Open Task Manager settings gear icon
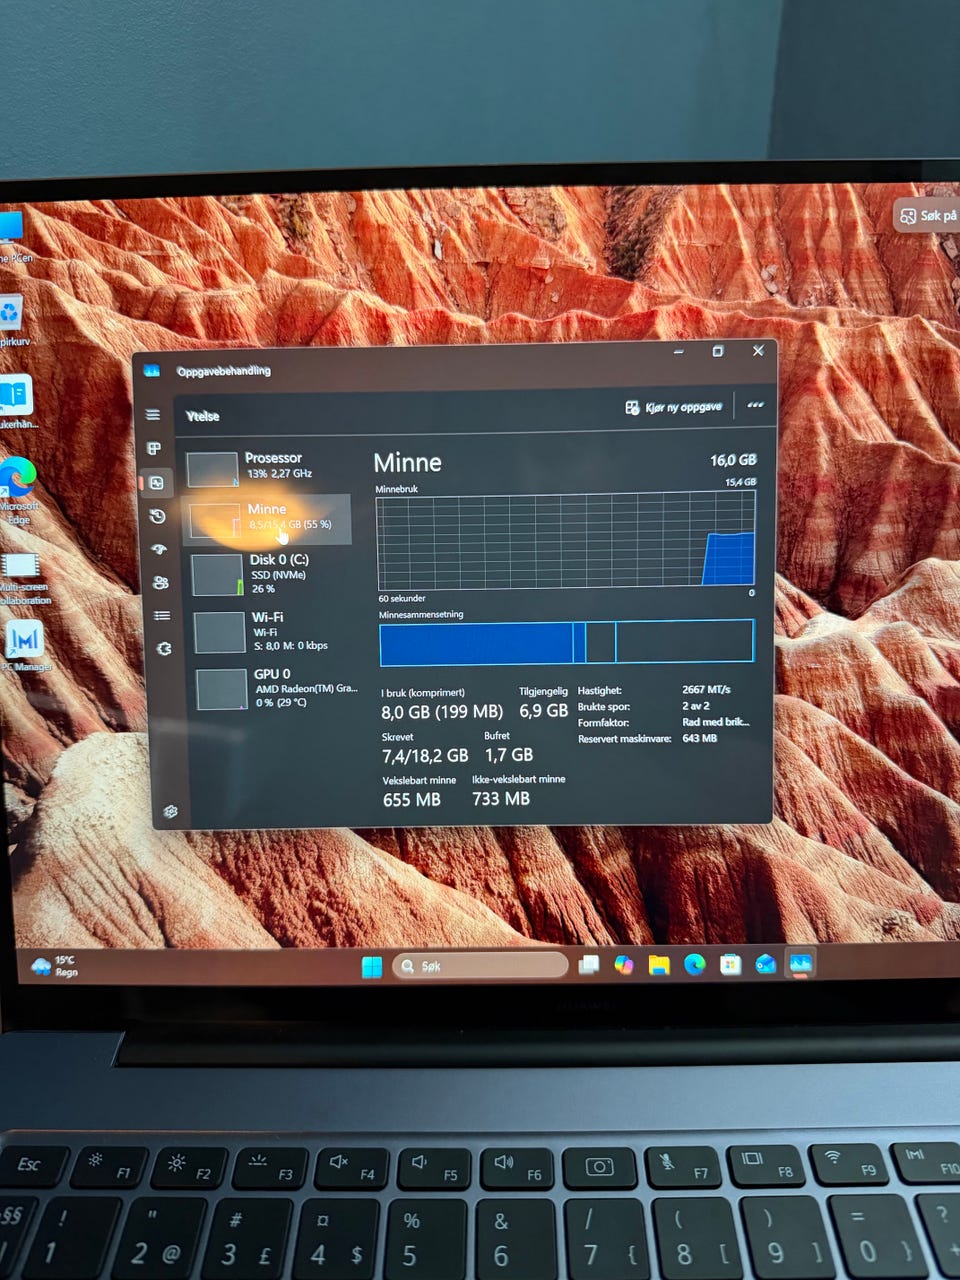The width and height of the screenshot is (960, 1280). 171,811
